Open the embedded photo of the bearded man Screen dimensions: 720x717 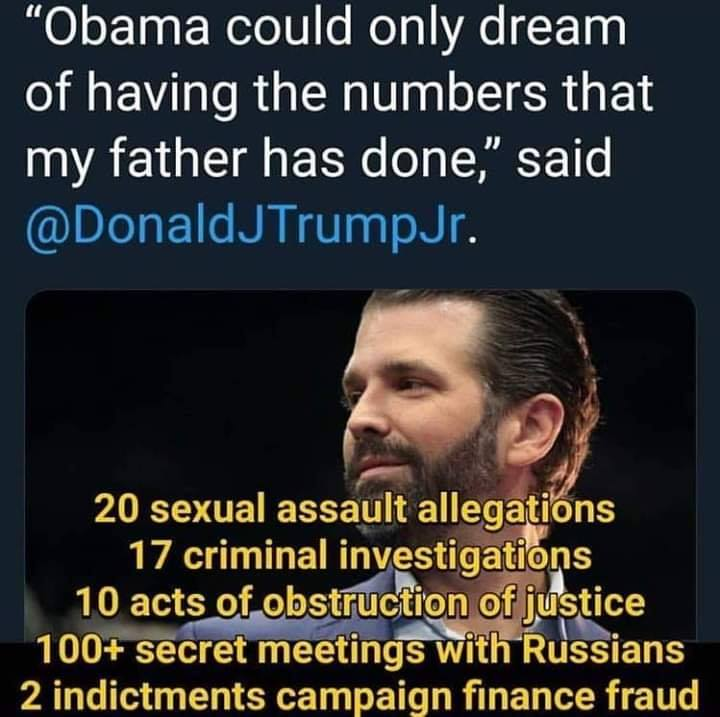coord(360,464)
